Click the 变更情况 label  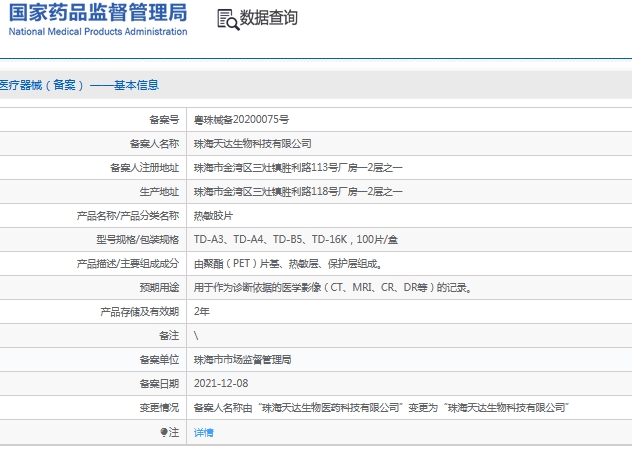tap(159, 407)
